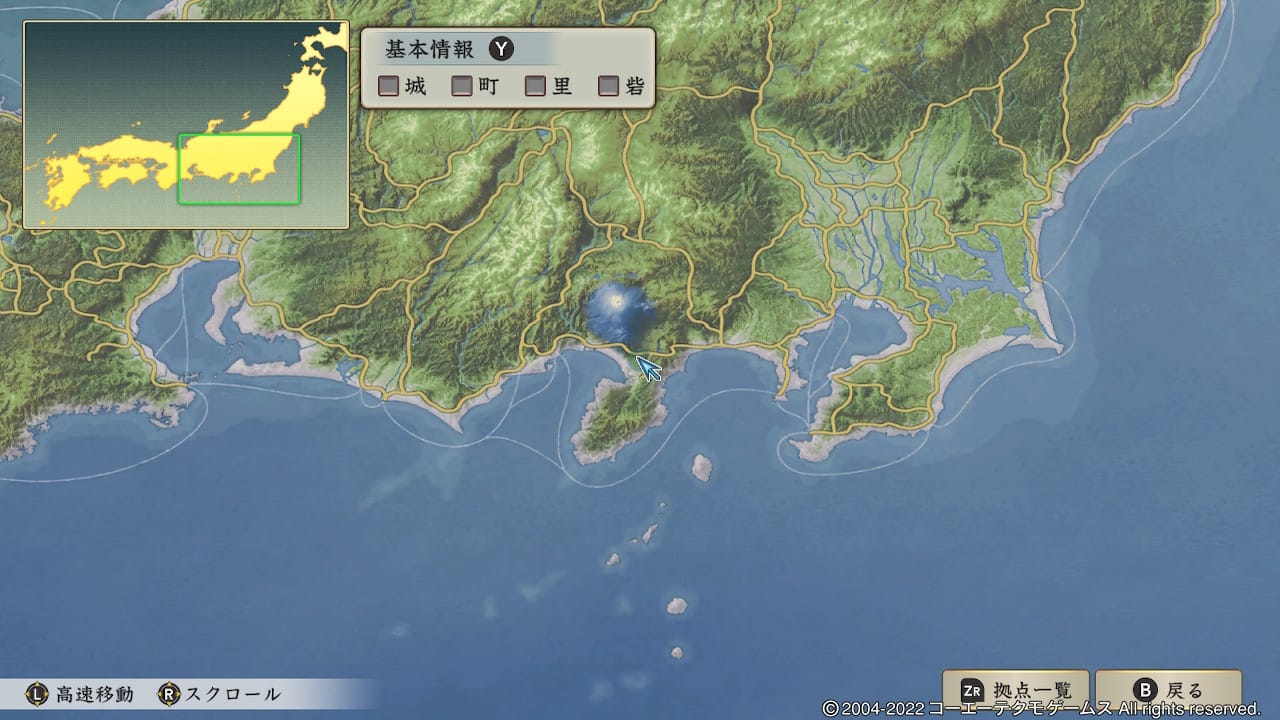Click the Y button icon in the 基本情報 panel
1280x720 pixels.
500,48
